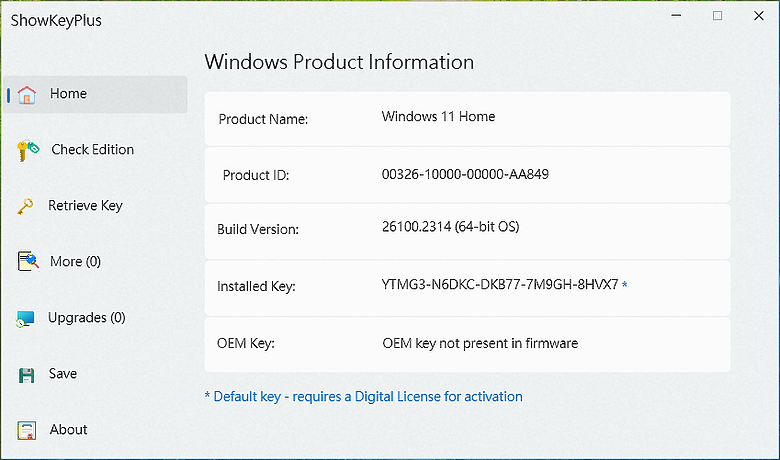Click the Retrieve Key golden key icon

(x=25, y=206)
